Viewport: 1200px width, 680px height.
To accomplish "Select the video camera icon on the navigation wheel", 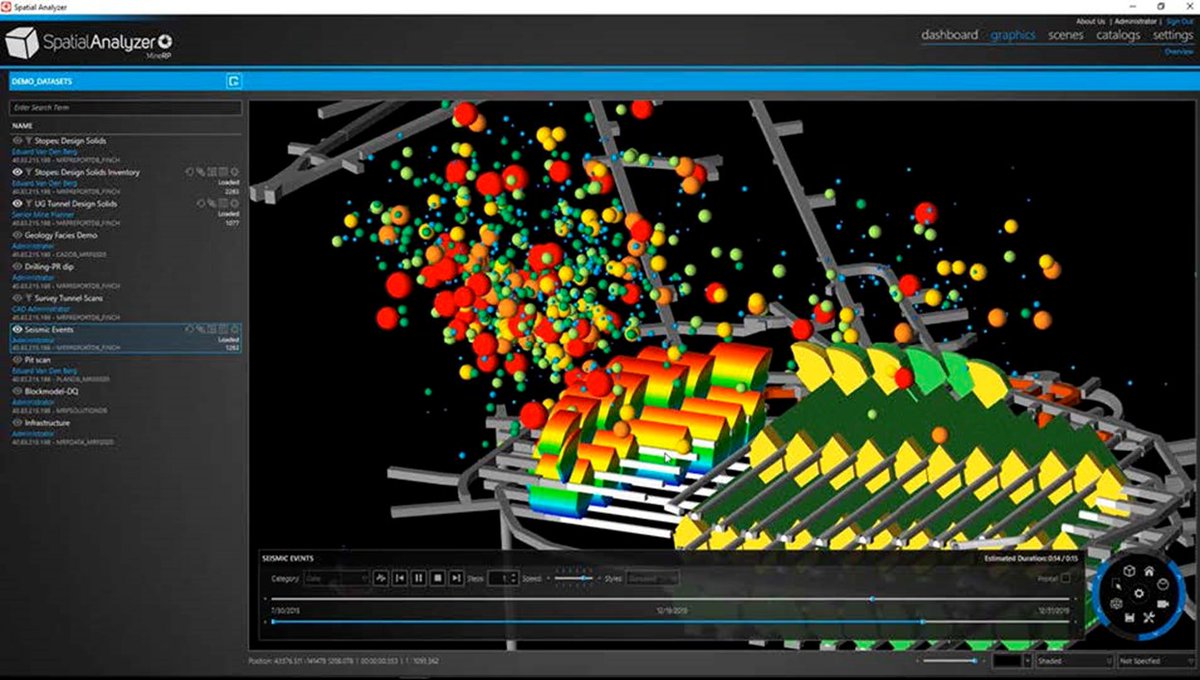I will 1164,603.
